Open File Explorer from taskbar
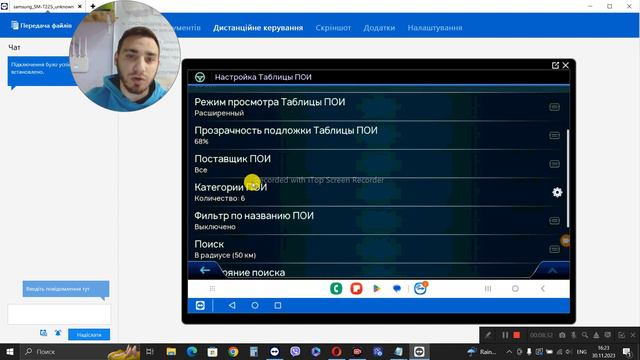The width and height of the screenshot is (640, 360). [x=171, y=351]
